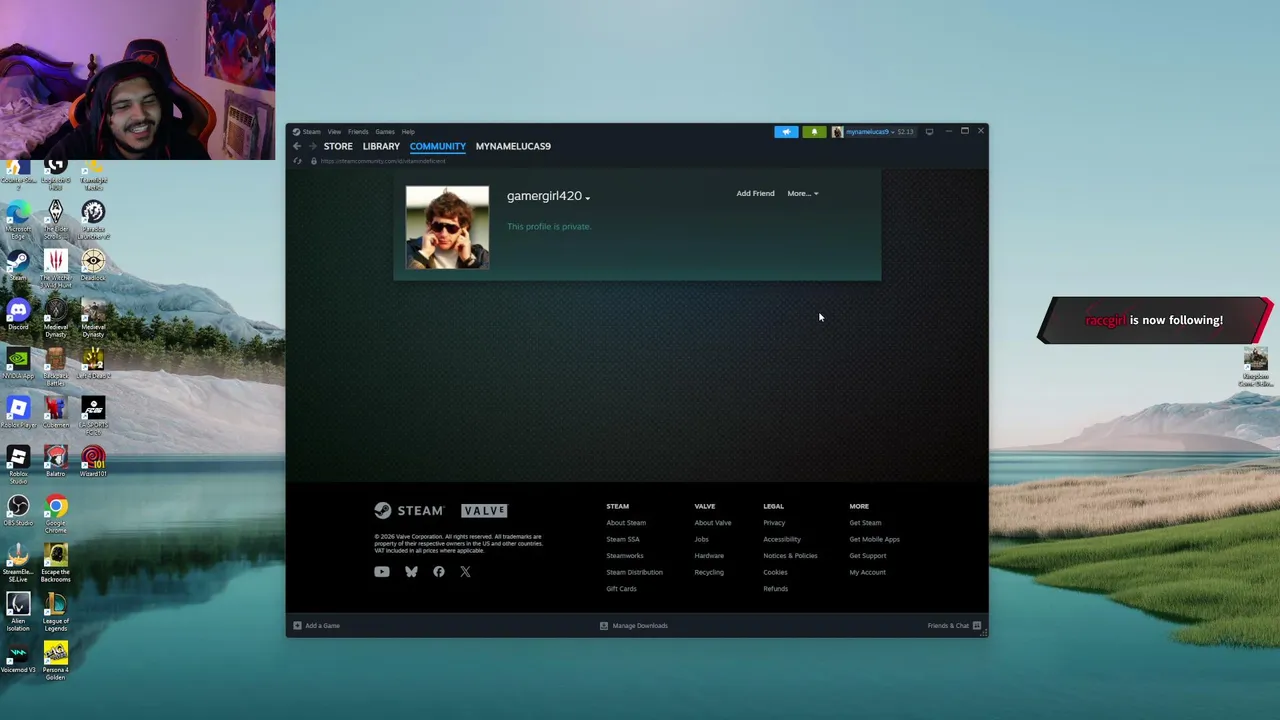The width and height of the screenshot is (1280, 720).
Task: Launch Voicemod V3 from desktop
Action: (x=18, y=658)
